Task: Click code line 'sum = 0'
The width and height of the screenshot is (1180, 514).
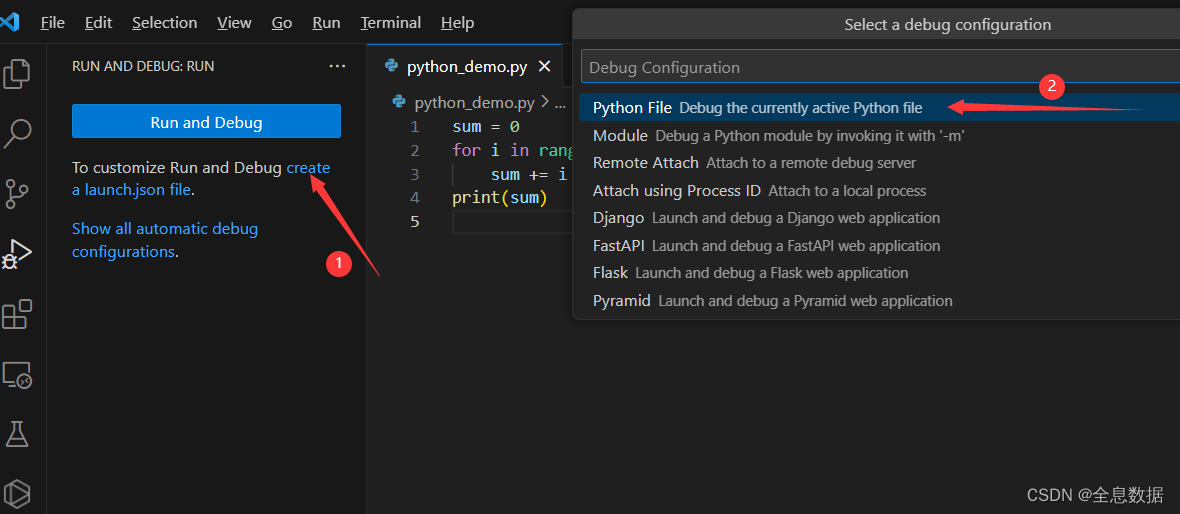Action: click(x=485, y=126)
